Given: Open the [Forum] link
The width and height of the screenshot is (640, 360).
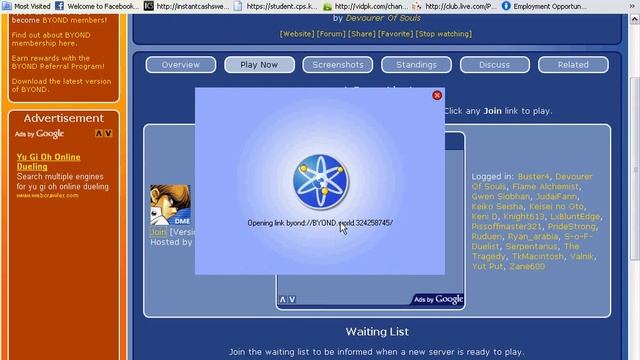Looking at the screenshot, I should click(x=331, y=34).
